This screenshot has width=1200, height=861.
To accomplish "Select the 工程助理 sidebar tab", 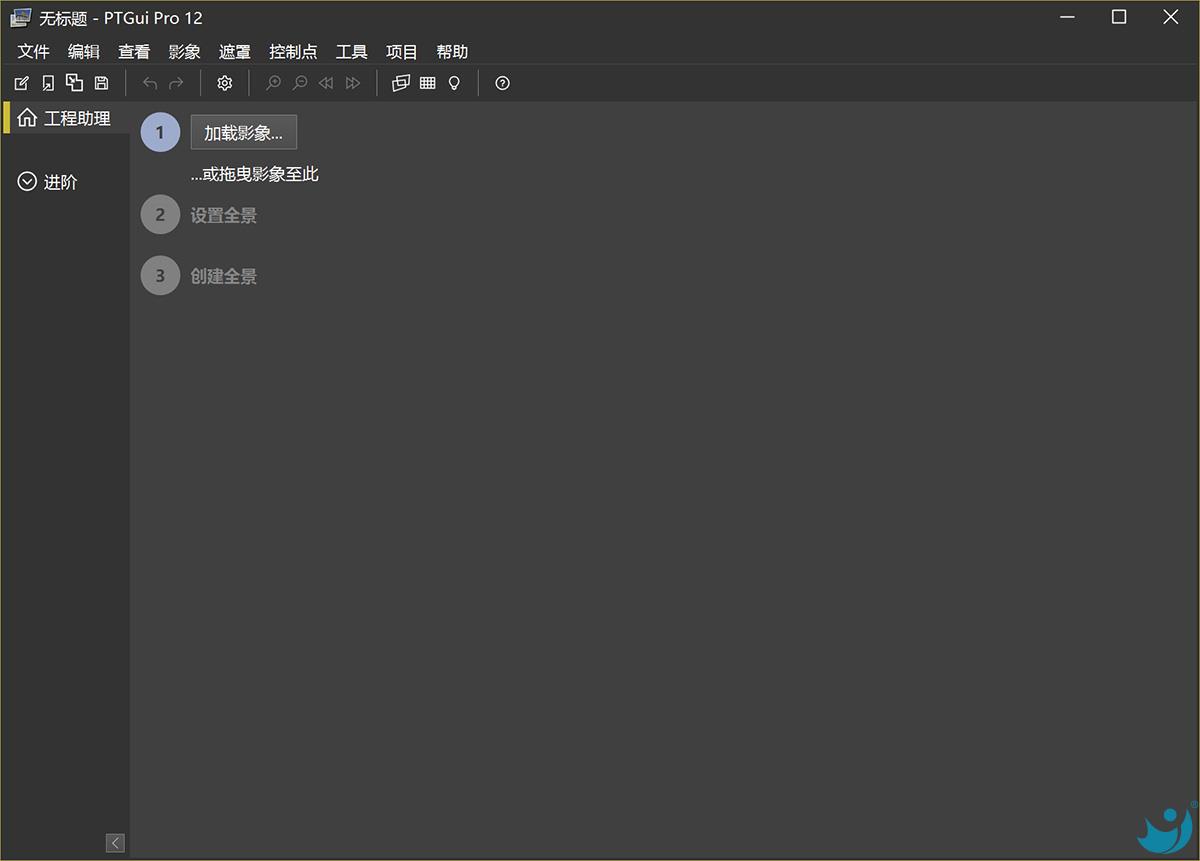I will click(65, 118).
